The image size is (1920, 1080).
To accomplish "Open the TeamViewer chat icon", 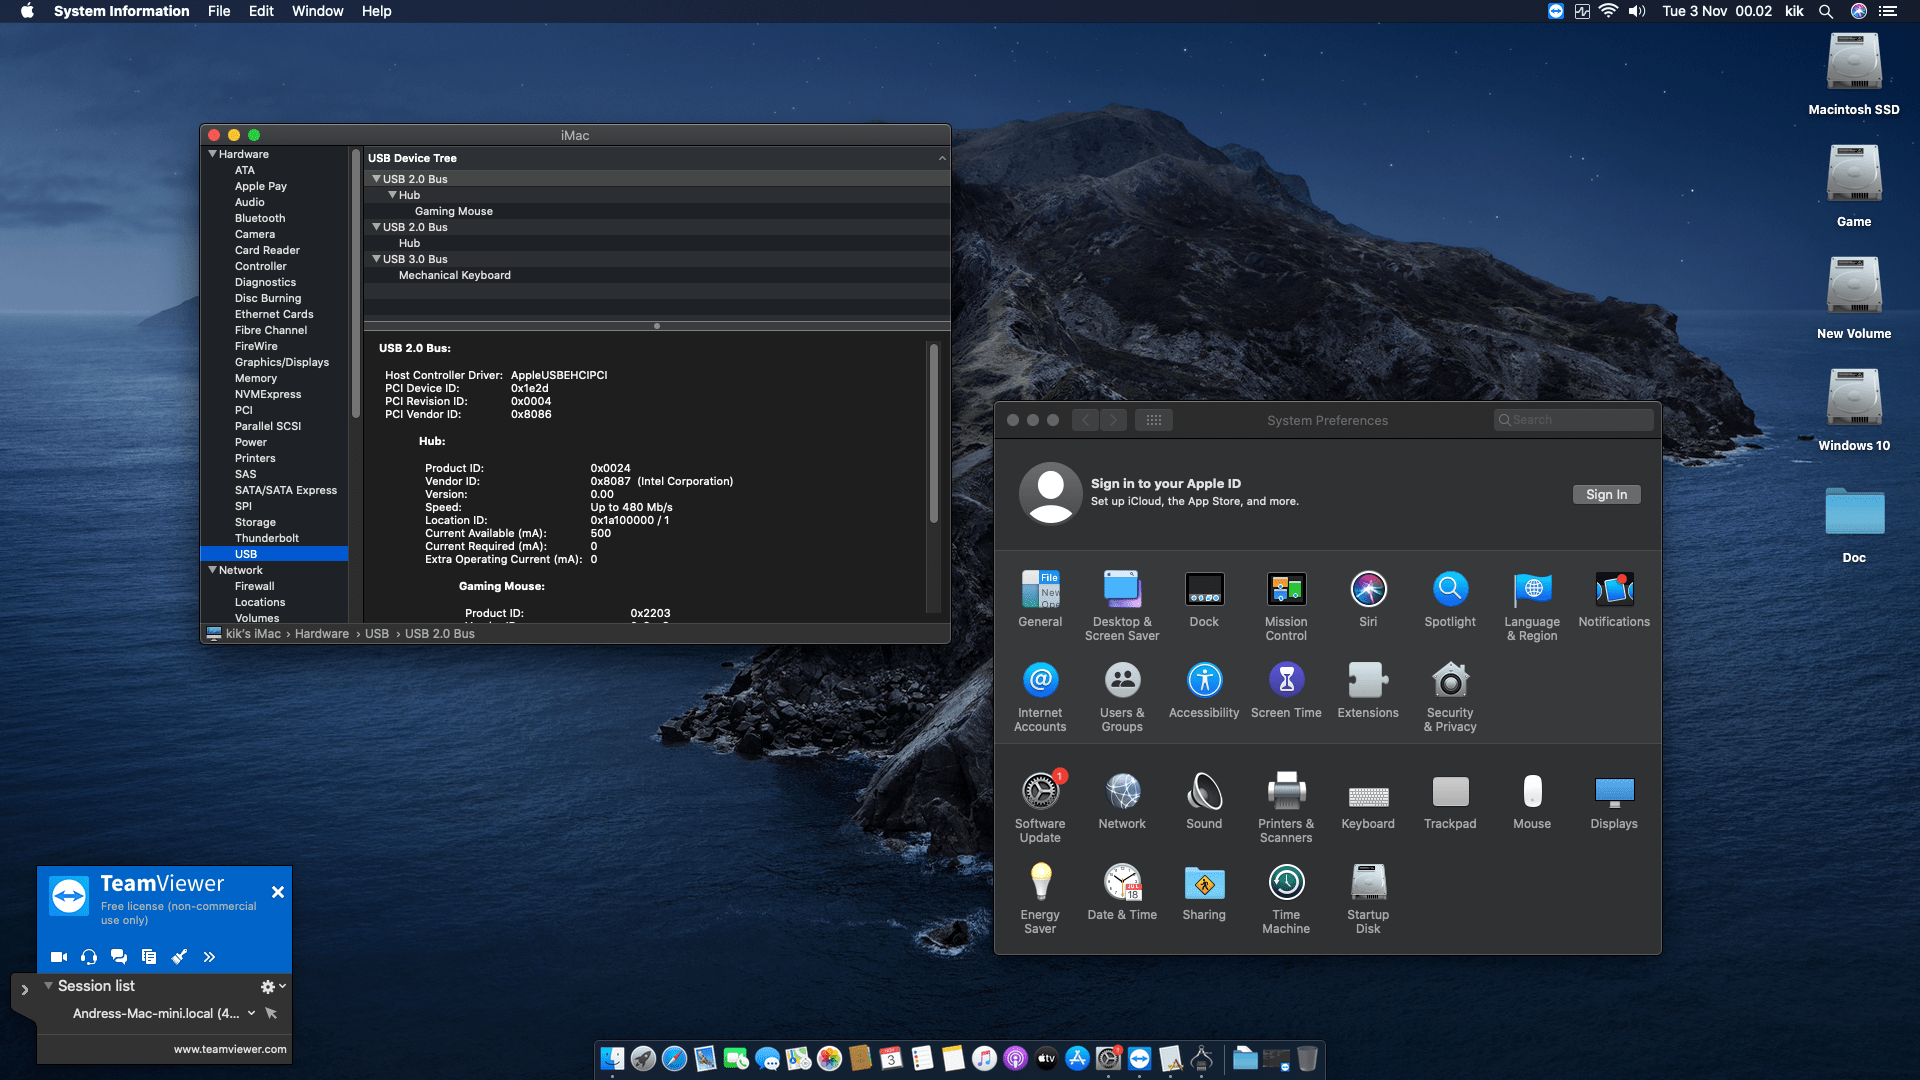I will click(x=119, y=957).
